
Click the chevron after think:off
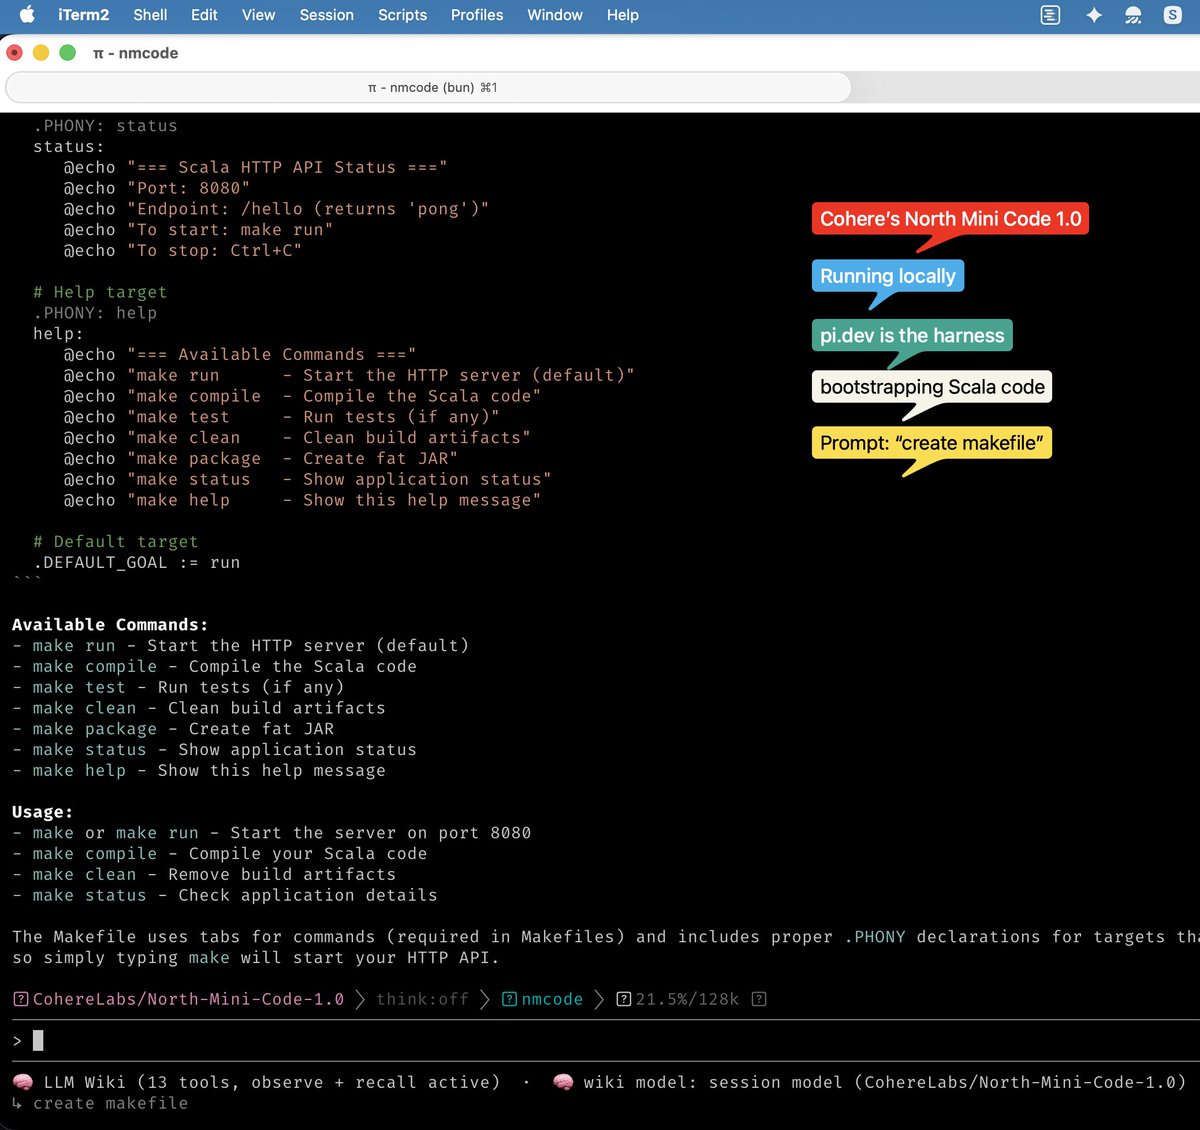[485, 999]
